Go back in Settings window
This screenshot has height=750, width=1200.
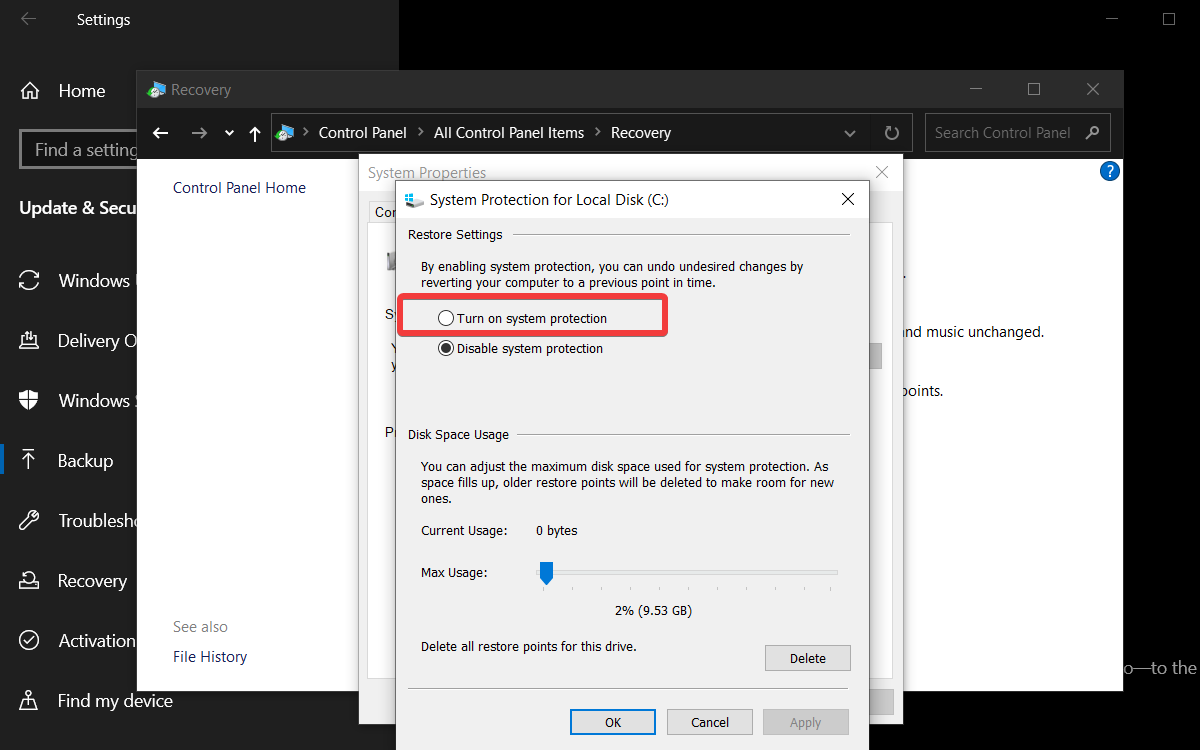[28, 19]
